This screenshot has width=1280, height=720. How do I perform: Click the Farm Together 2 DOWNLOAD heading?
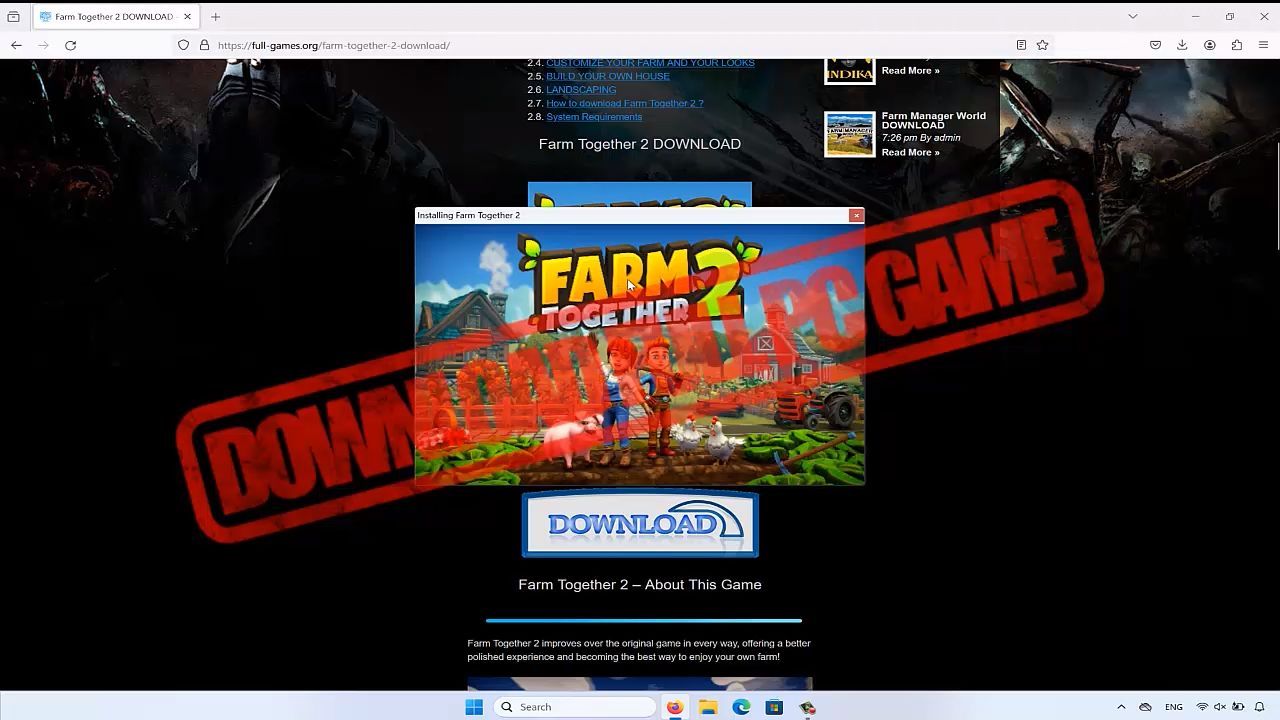(x=640, y=144)
